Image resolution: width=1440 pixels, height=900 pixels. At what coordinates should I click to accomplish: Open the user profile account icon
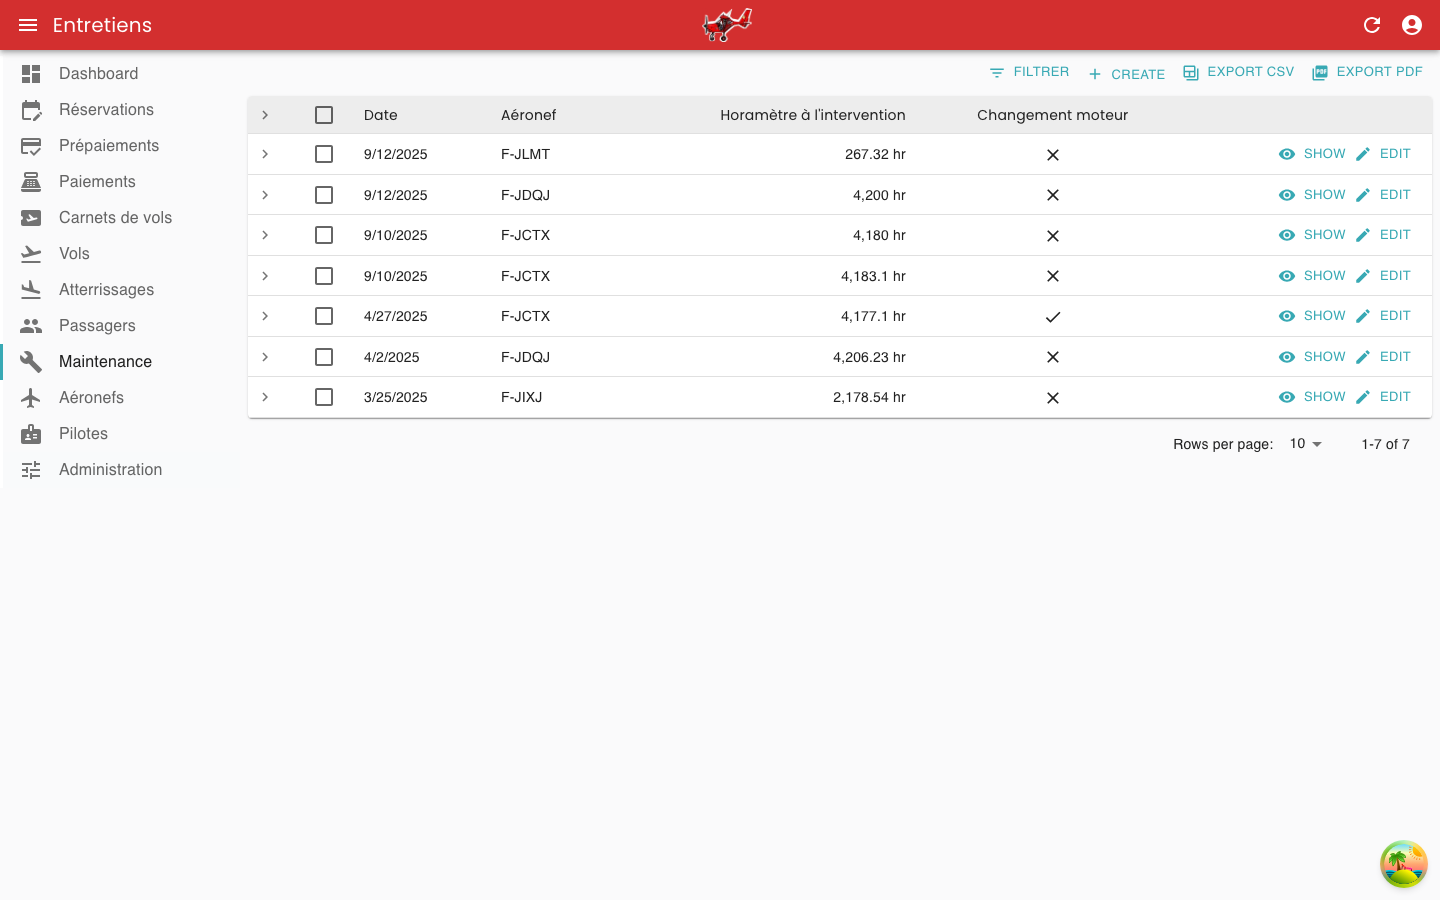coord(1412,25)
